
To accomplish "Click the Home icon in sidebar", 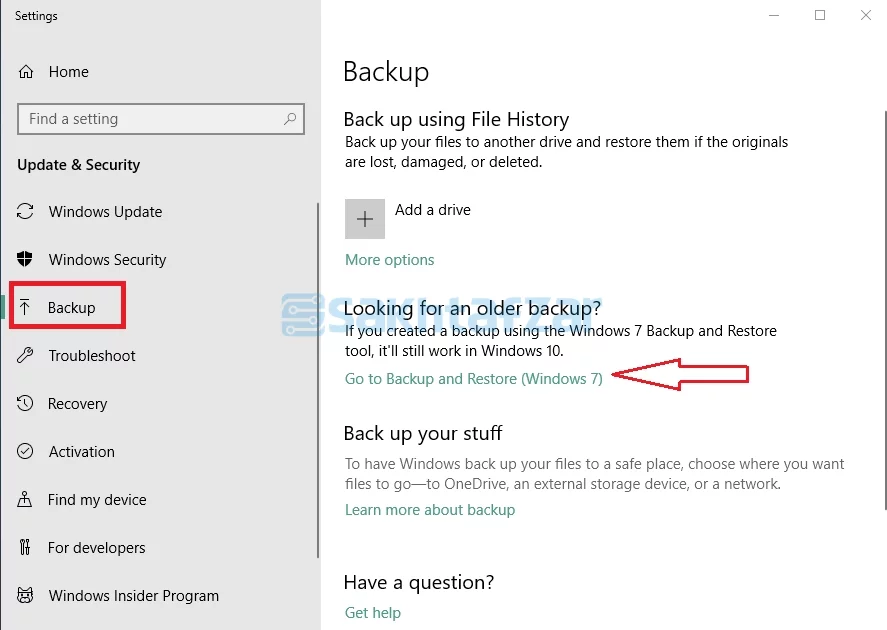I will [x=27, y=72].
